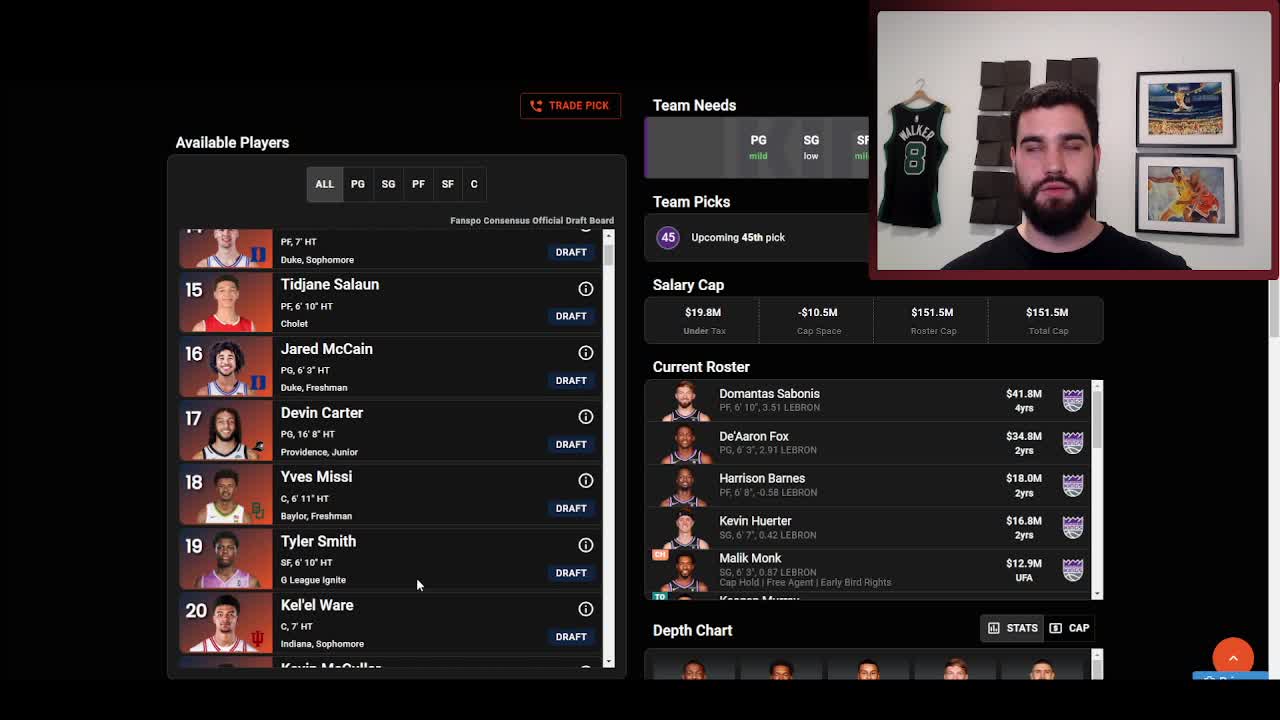Click the PG mild team need
Image resolution: width=1280 pixels, height=720 pixels.
(x=758, y=147)
